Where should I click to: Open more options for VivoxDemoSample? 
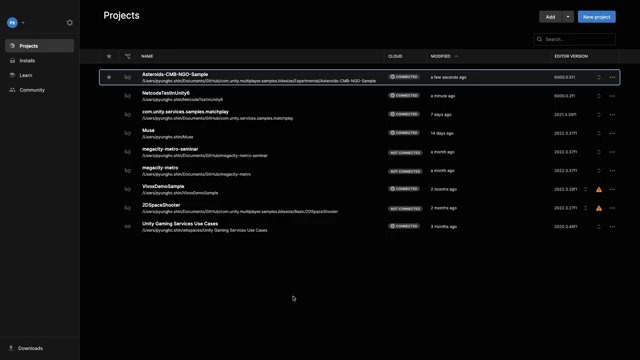(x=612, y=189)
